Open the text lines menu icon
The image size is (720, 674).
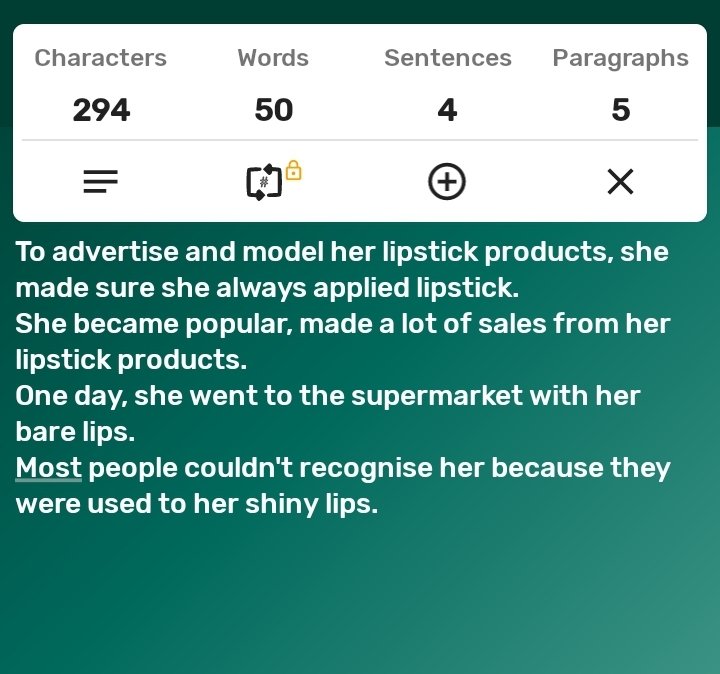[x=101, y=181]
